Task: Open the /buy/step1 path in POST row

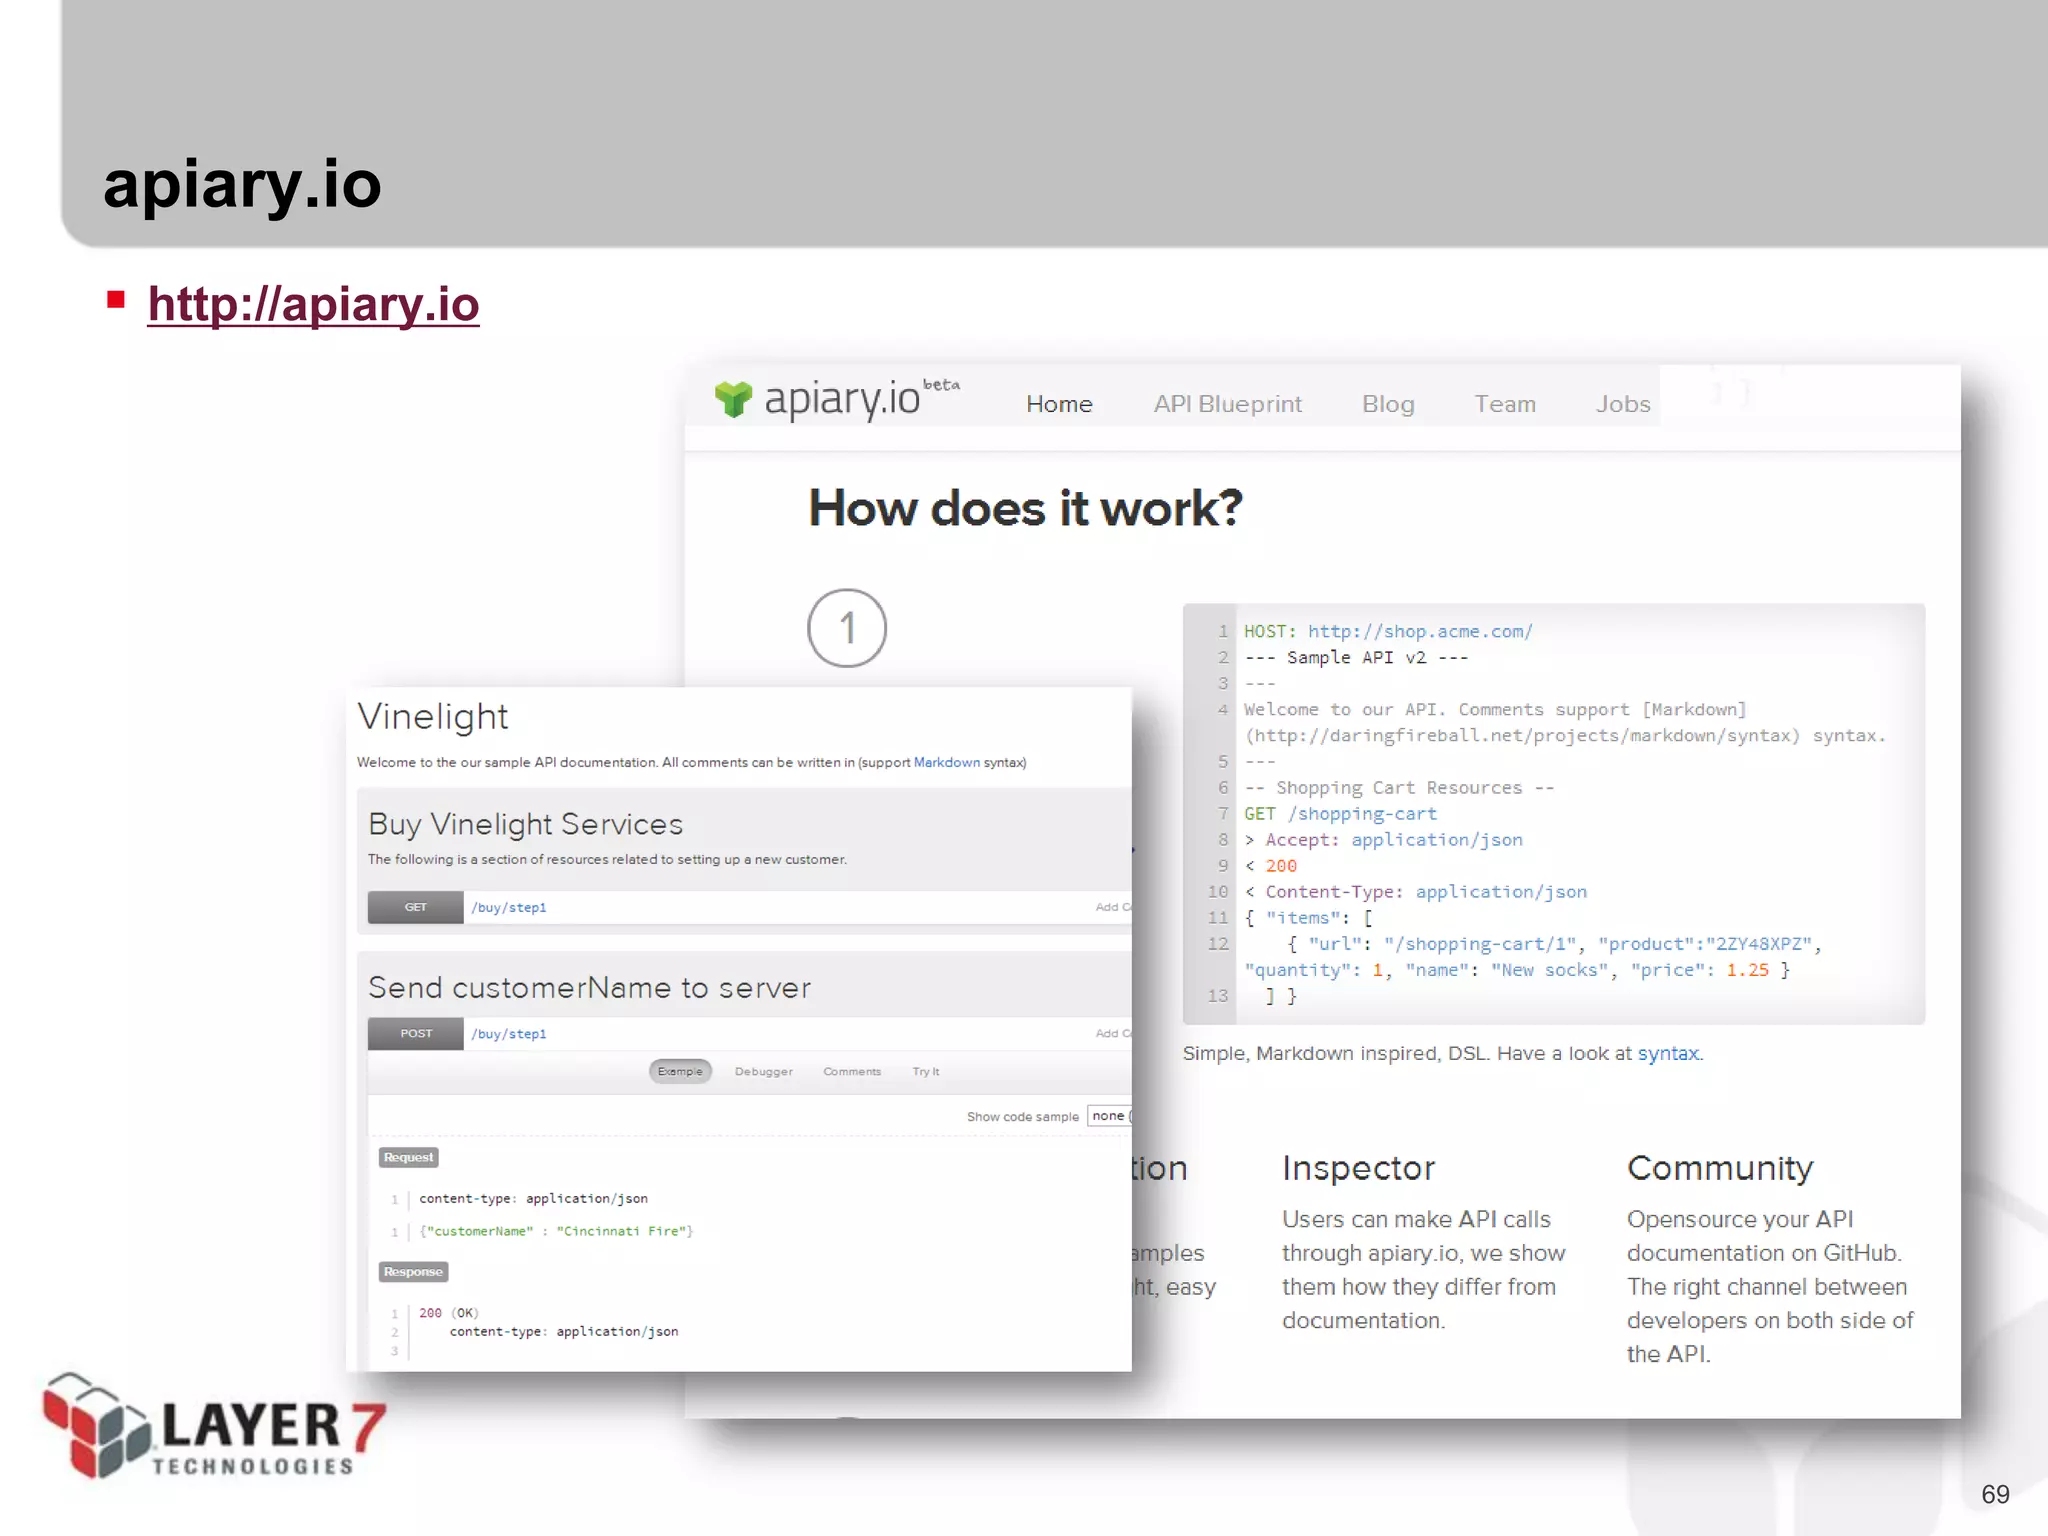Action: [x=509, y=1033]
